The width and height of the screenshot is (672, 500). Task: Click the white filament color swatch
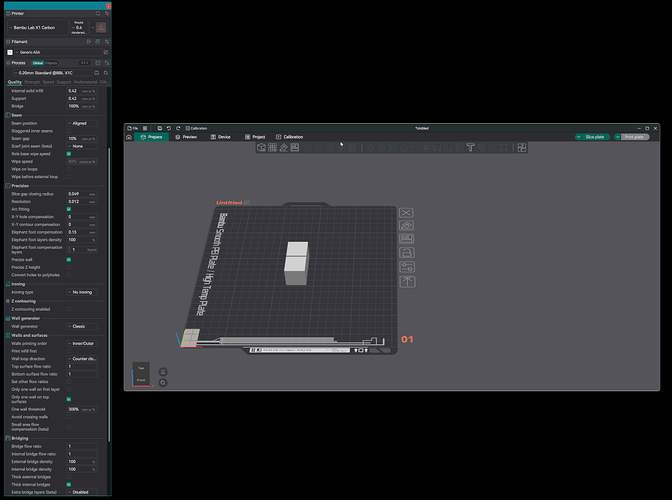point(10,52)
